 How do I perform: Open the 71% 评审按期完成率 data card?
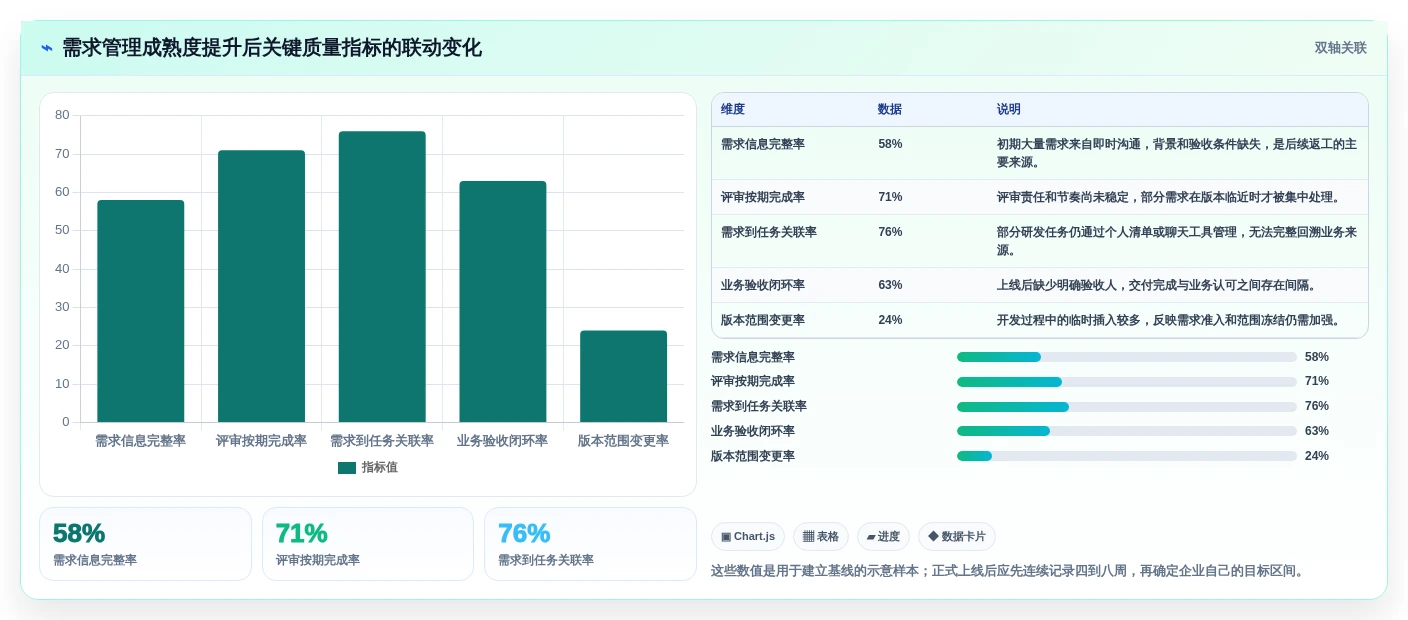[368, 544]
